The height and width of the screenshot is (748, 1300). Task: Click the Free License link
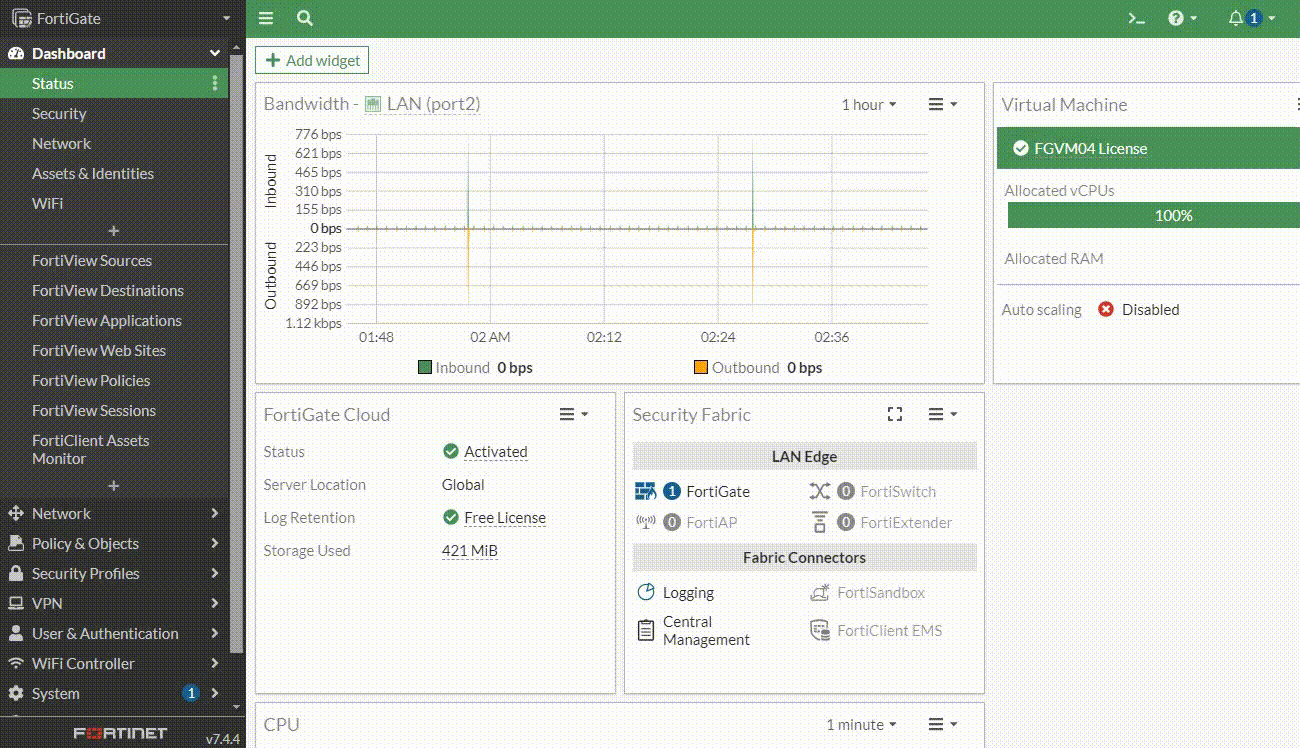[505, 517]
